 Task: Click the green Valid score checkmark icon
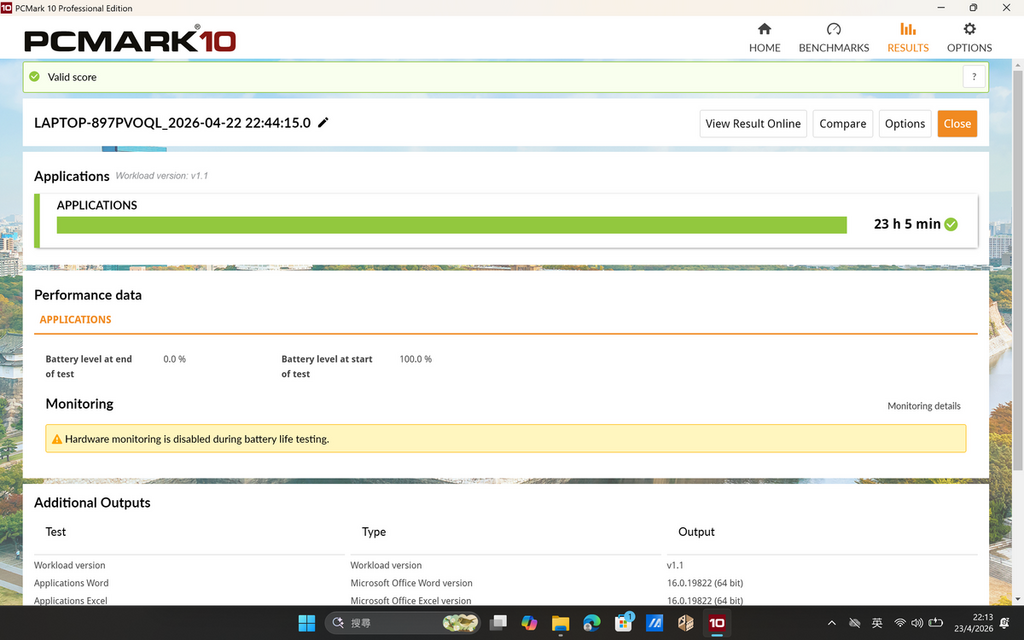click(35, 76)
